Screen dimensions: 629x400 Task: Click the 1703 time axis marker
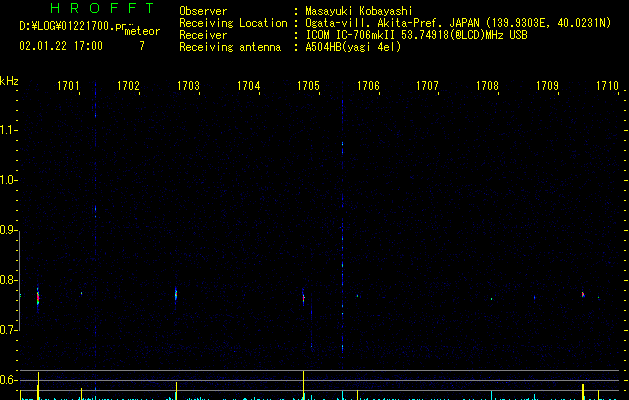pos(188,86)
